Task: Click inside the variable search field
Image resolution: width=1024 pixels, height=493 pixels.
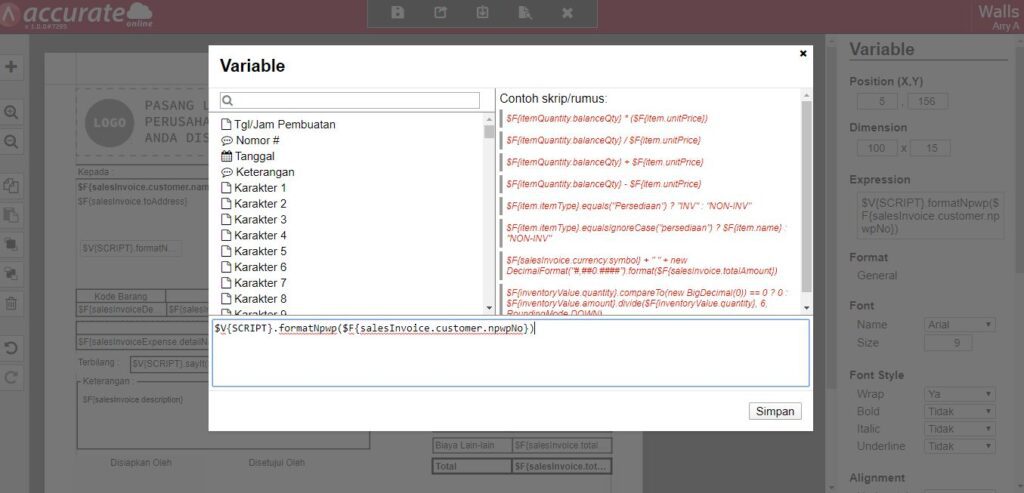Action: (x=350, y=101)
